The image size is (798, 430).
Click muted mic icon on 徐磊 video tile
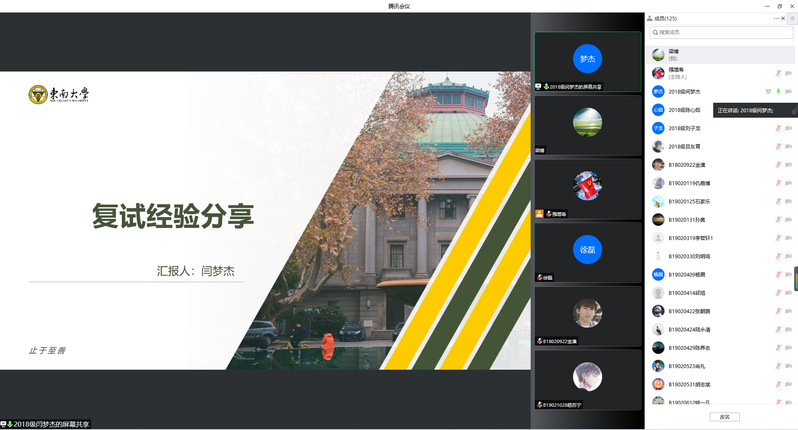(539, 277)
